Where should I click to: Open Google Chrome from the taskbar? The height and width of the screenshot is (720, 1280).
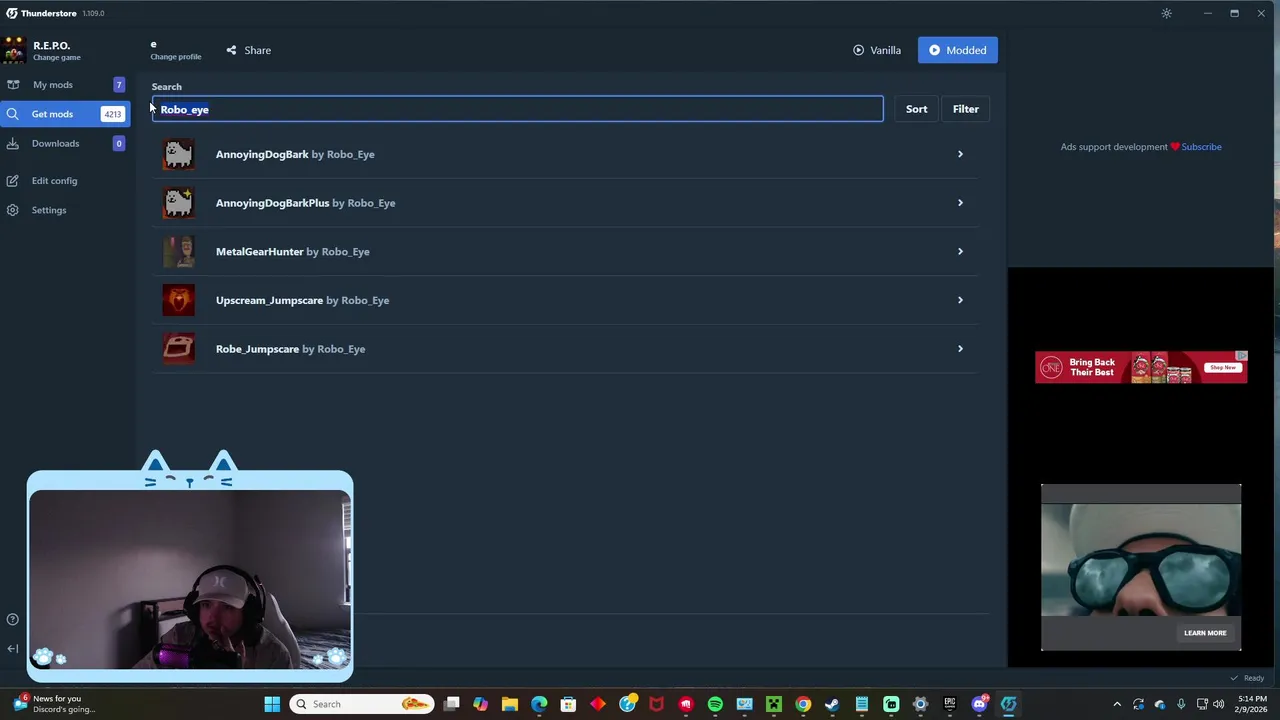803,704
